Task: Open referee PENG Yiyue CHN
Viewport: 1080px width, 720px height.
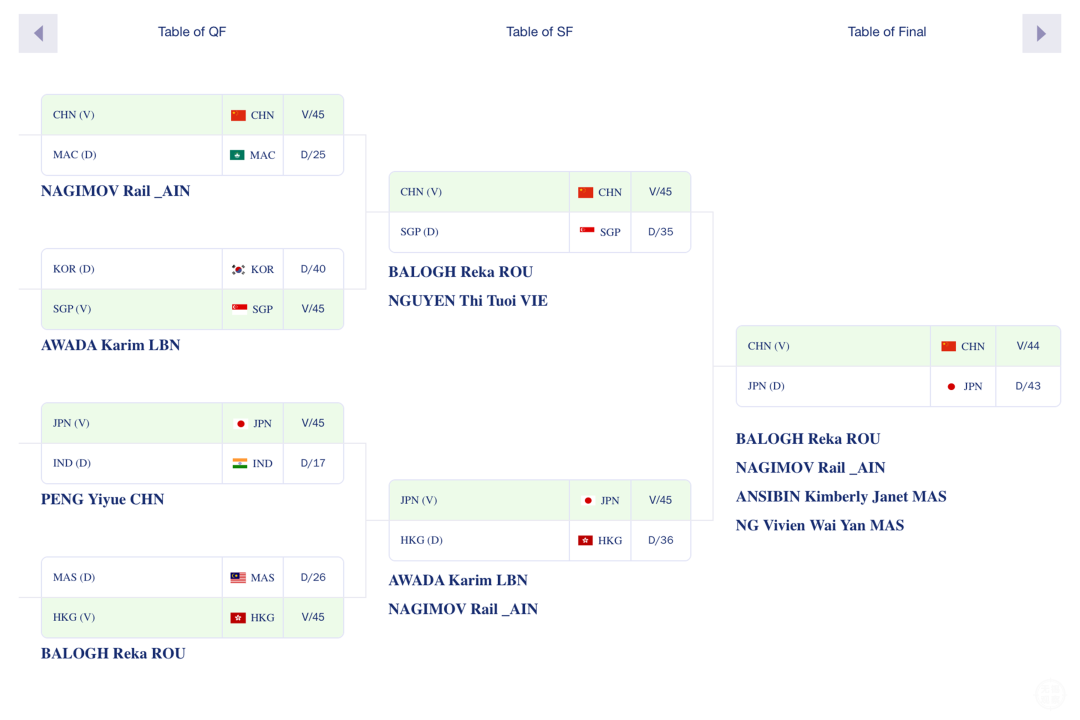Action: pos(102,499)
